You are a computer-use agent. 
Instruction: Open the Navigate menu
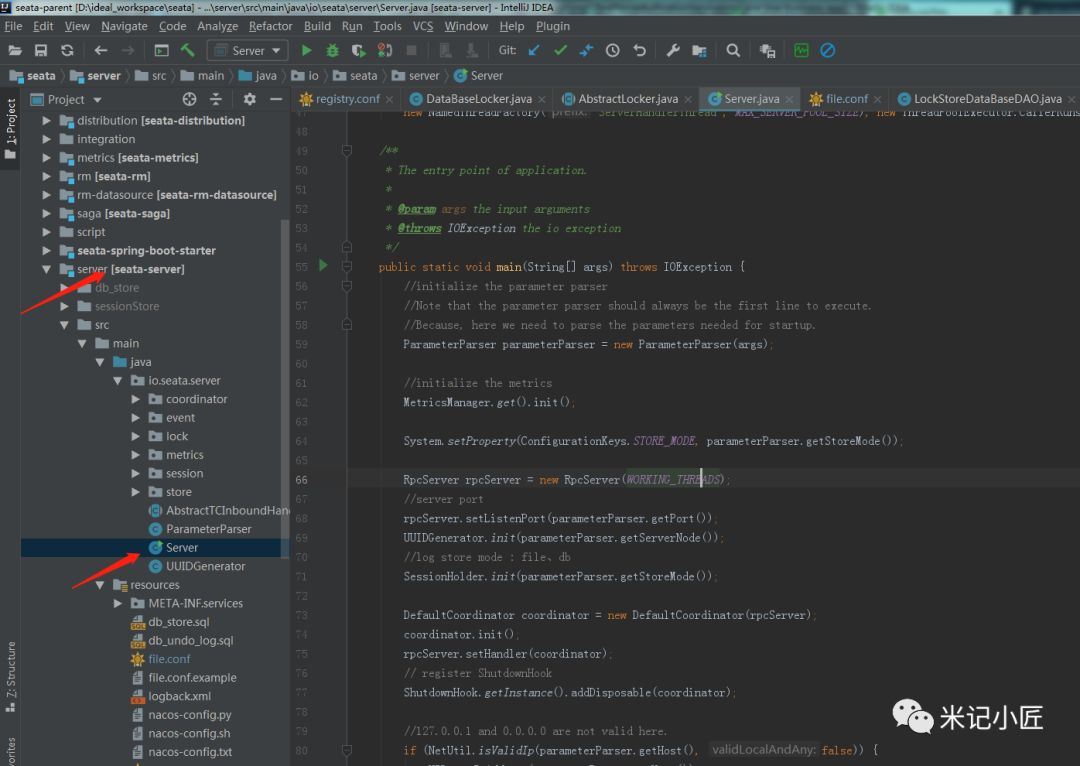(124, 26)
